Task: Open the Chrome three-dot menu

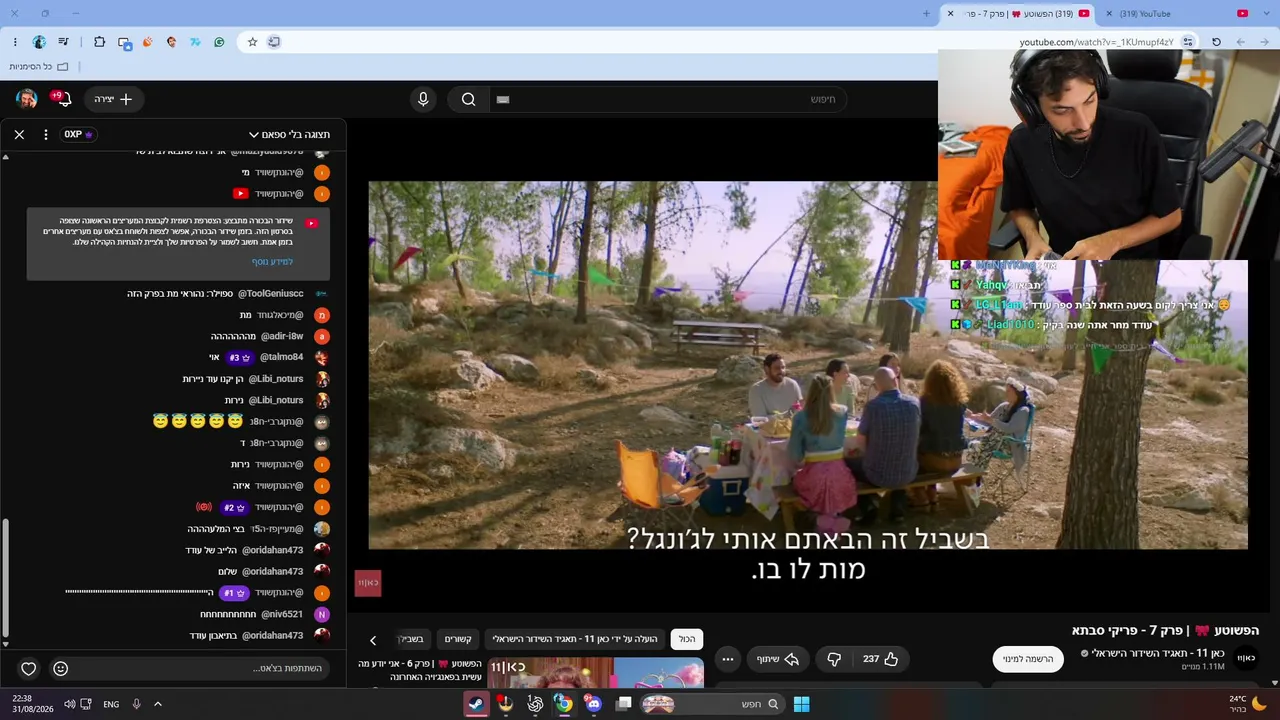Action: (15, 42)
